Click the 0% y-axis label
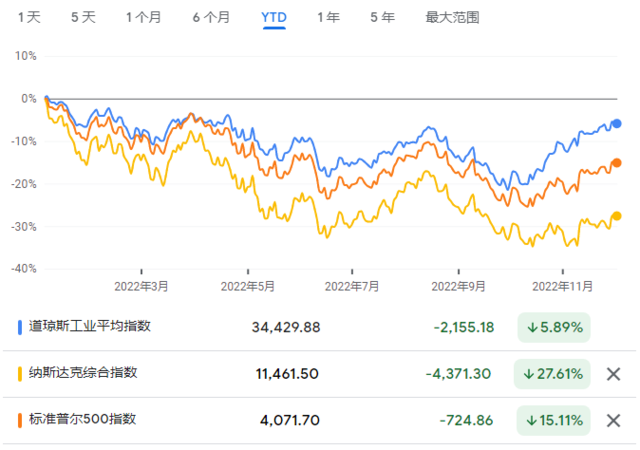 click(x=29, y=98)
